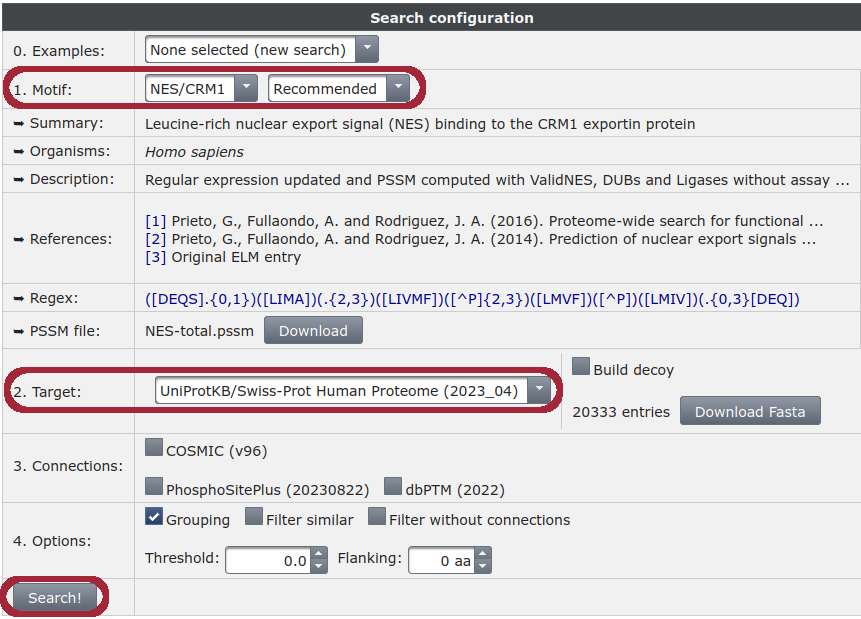Decrease Flanking value with down arrow
The width and height of the screenshot is (861, 619).
pos(482,566)
